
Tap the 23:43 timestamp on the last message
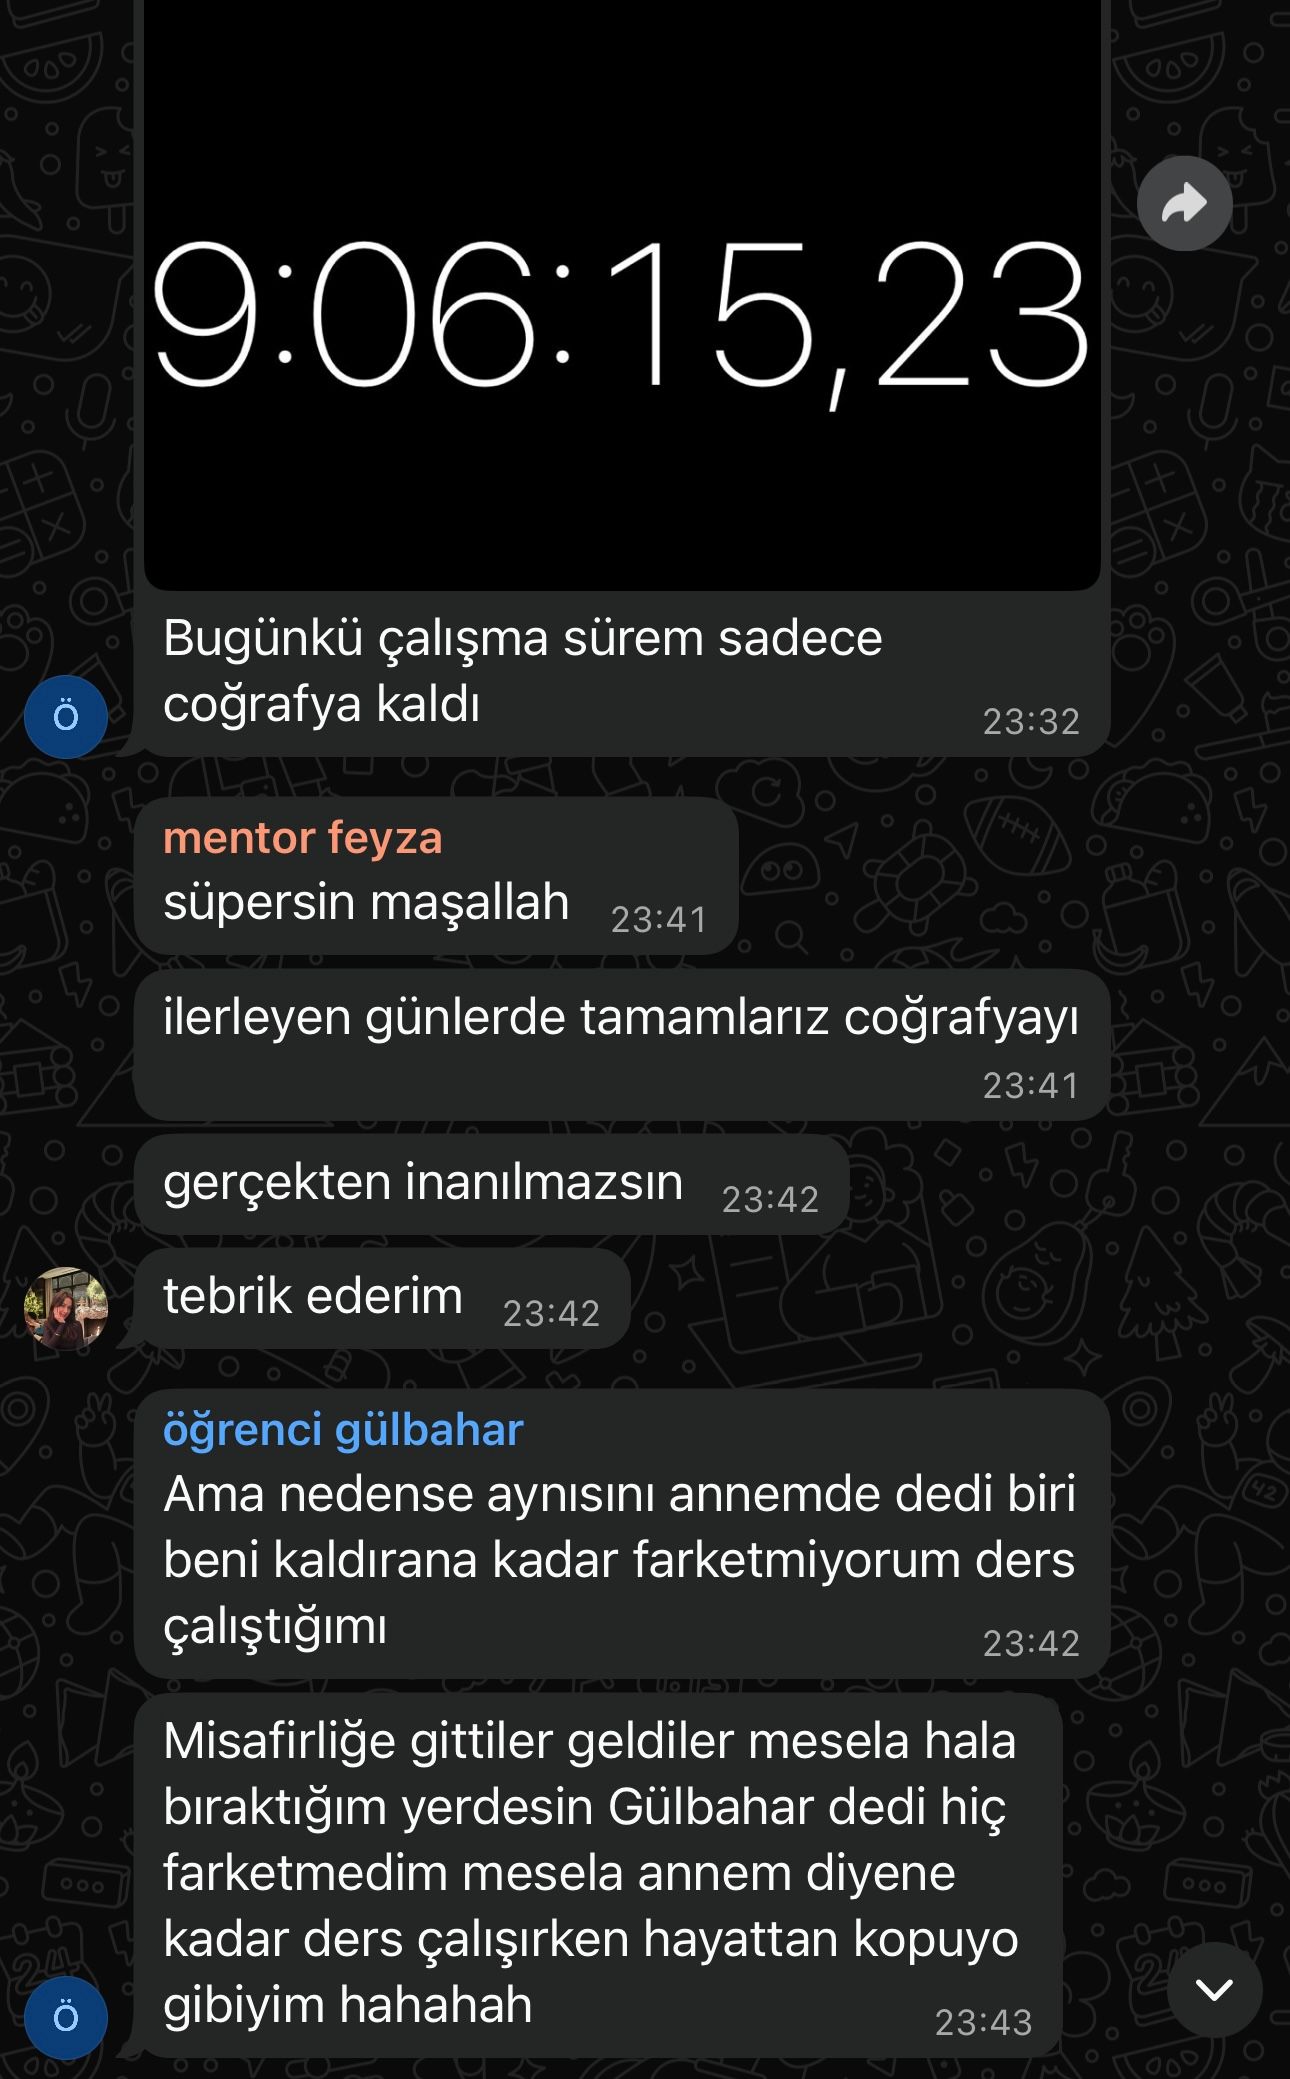tap(983, 2022)
